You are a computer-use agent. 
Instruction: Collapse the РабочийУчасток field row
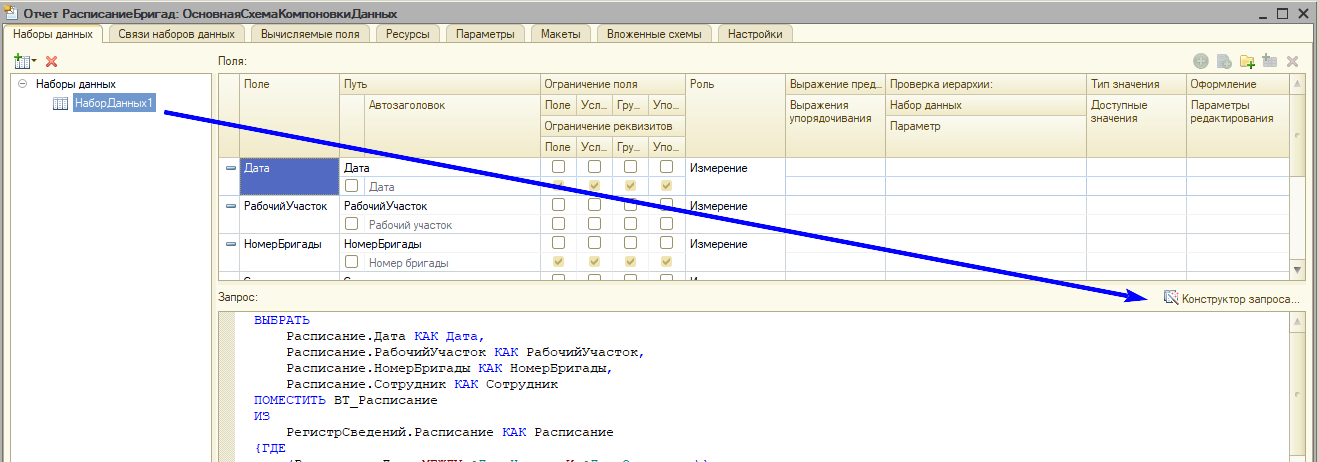pyautogui.click(x=231, y=206)
